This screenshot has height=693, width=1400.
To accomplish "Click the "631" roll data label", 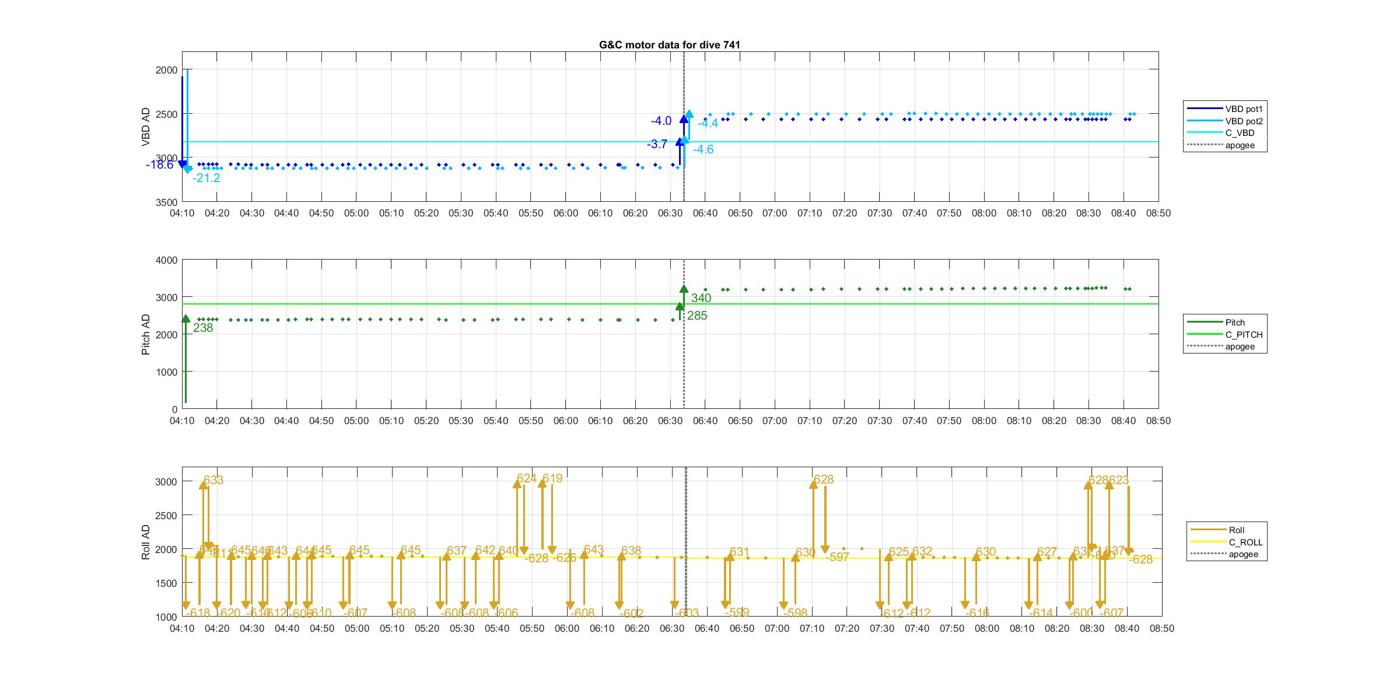I will pyautogui.click(x=740, y=552).
